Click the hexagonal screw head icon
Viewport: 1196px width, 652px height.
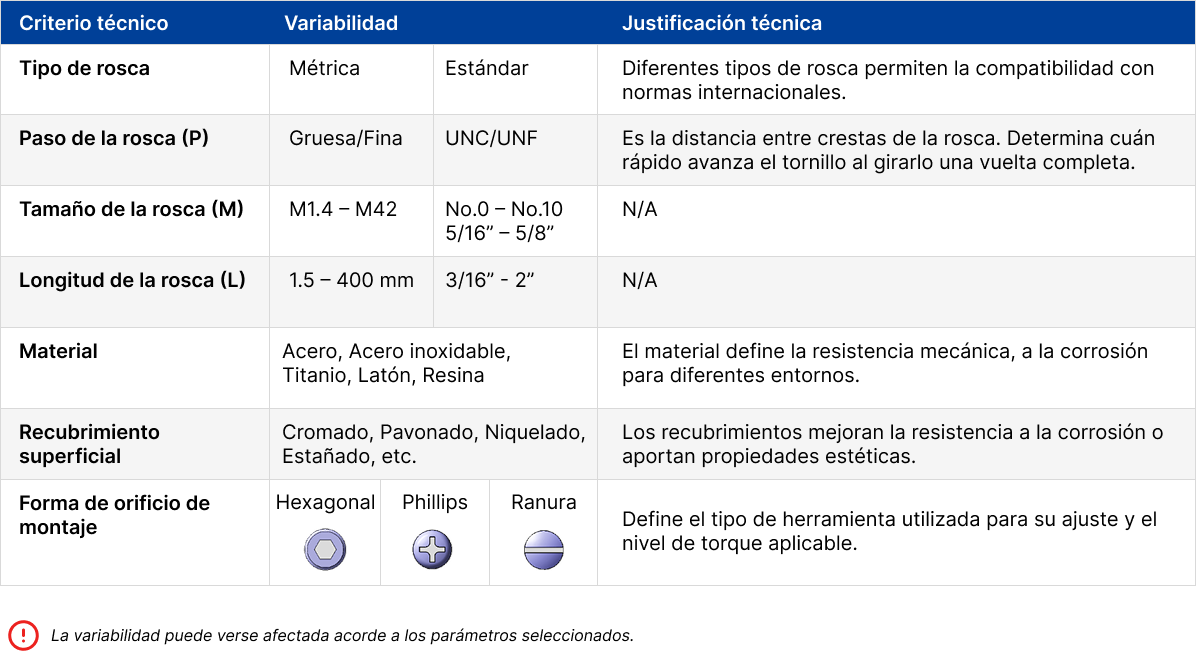[325, 549]
